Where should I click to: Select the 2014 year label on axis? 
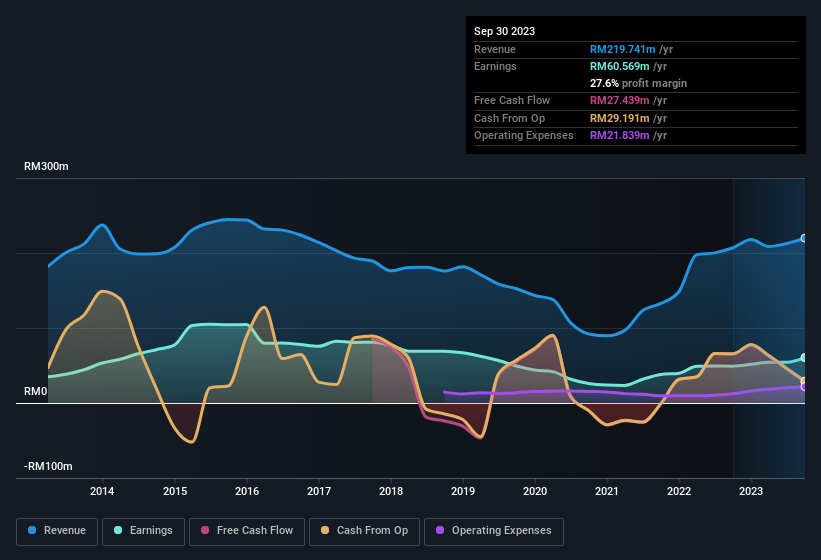[x=102, y=491]
